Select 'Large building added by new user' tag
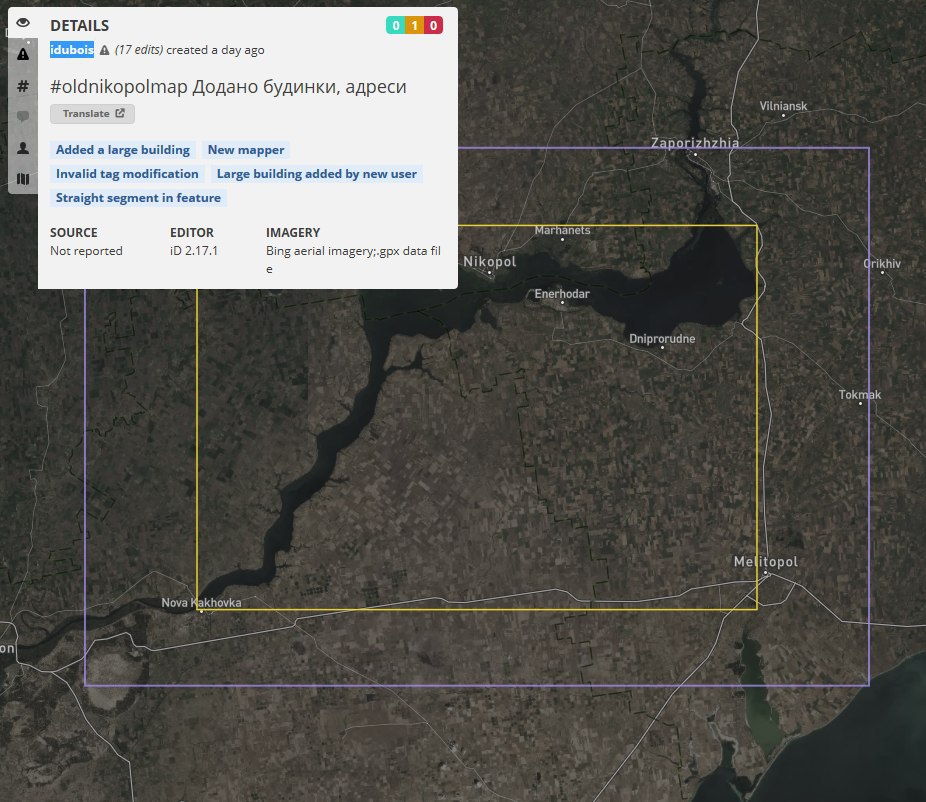 317,174
